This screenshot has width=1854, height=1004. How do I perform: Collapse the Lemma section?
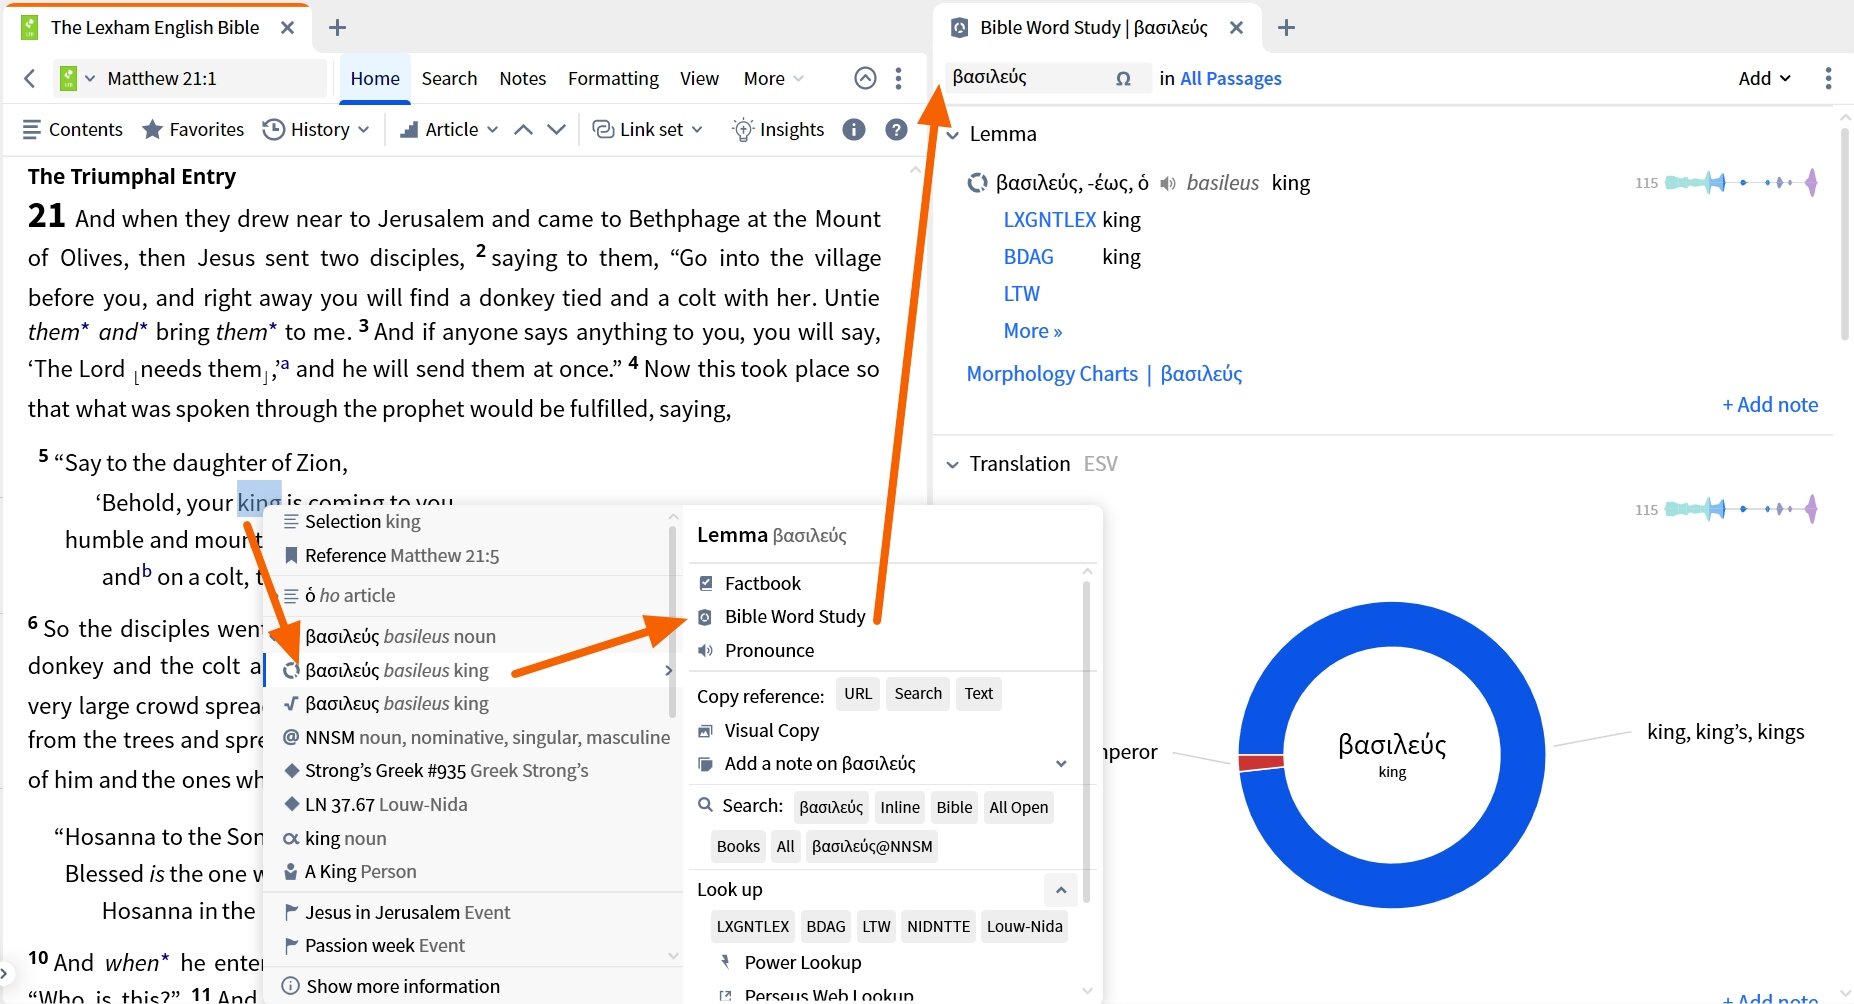(x=953, y=134)
